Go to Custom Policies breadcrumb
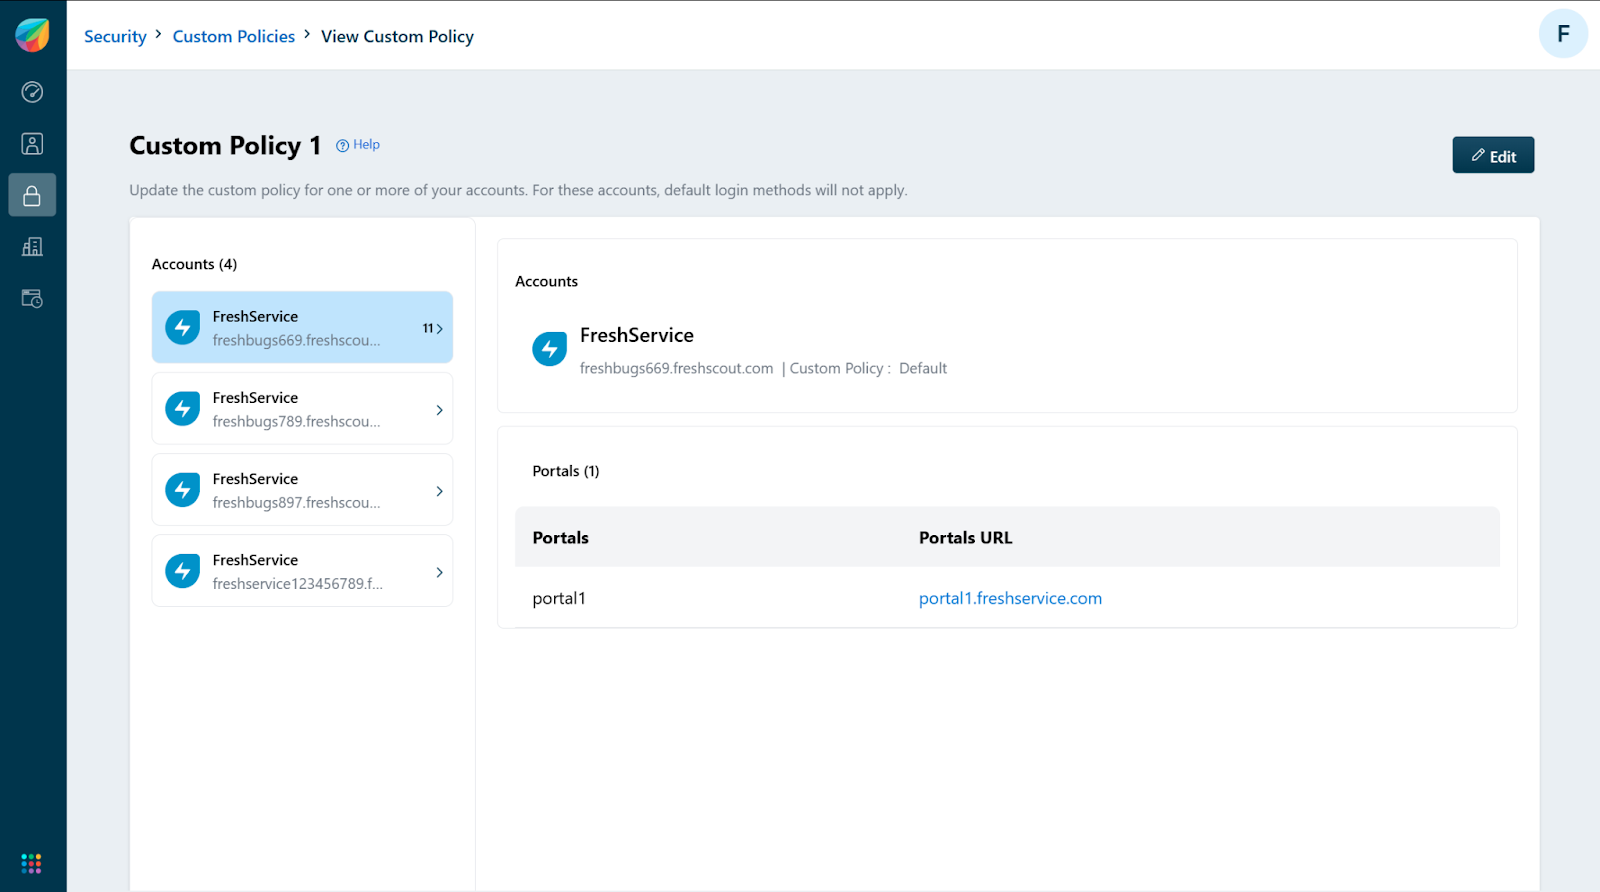The height and width of the screenshot is (892, 1600). [234, 36]
